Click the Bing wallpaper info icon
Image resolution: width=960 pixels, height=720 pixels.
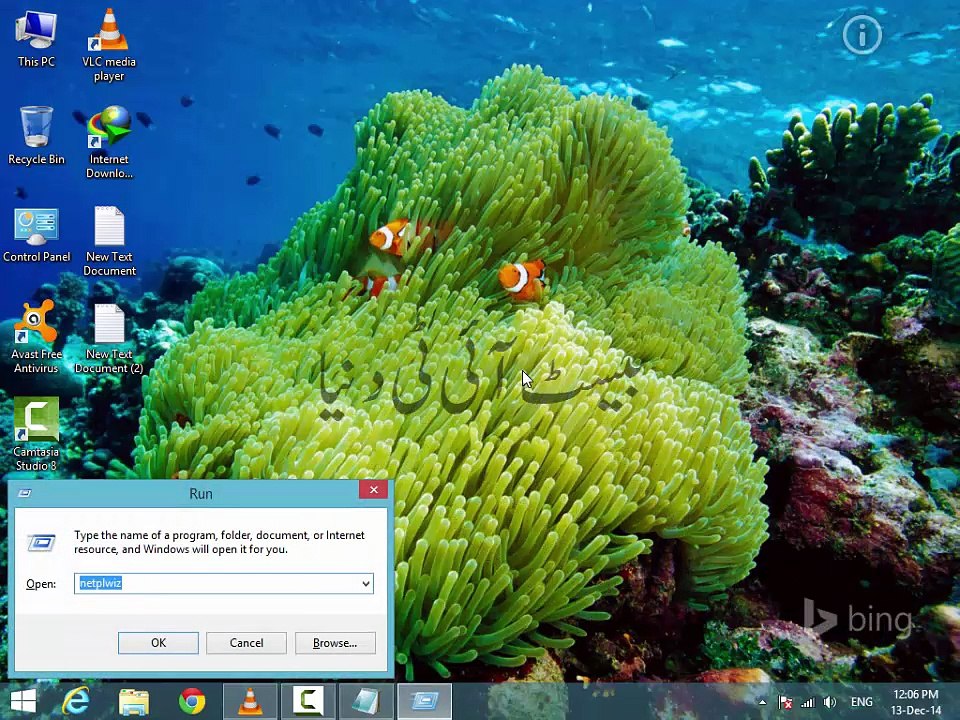point(862,35)
